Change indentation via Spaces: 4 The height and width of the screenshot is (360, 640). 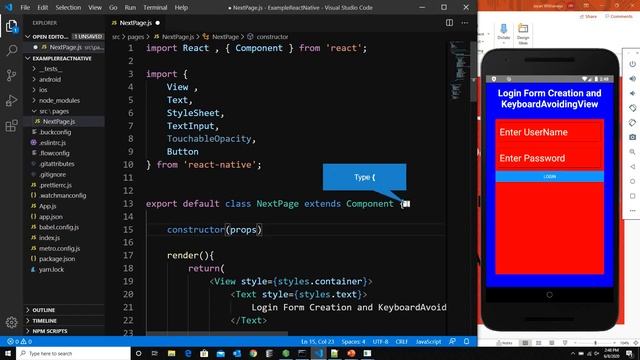point(353,342)
